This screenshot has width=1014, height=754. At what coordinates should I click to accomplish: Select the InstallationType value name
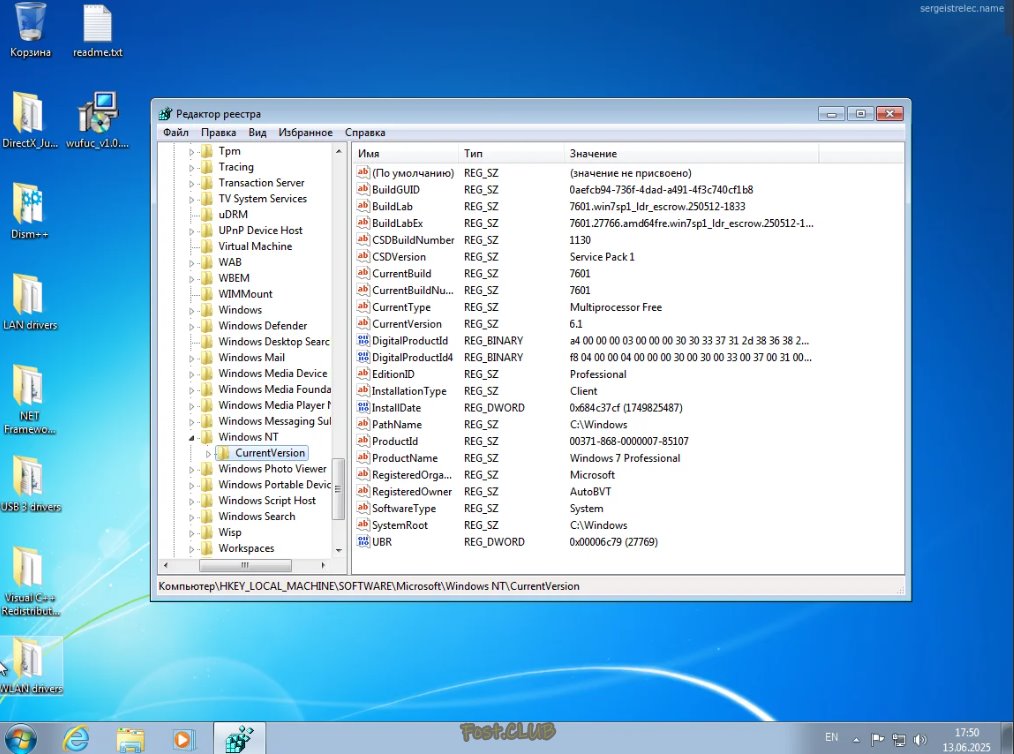(x=409, y=391)
